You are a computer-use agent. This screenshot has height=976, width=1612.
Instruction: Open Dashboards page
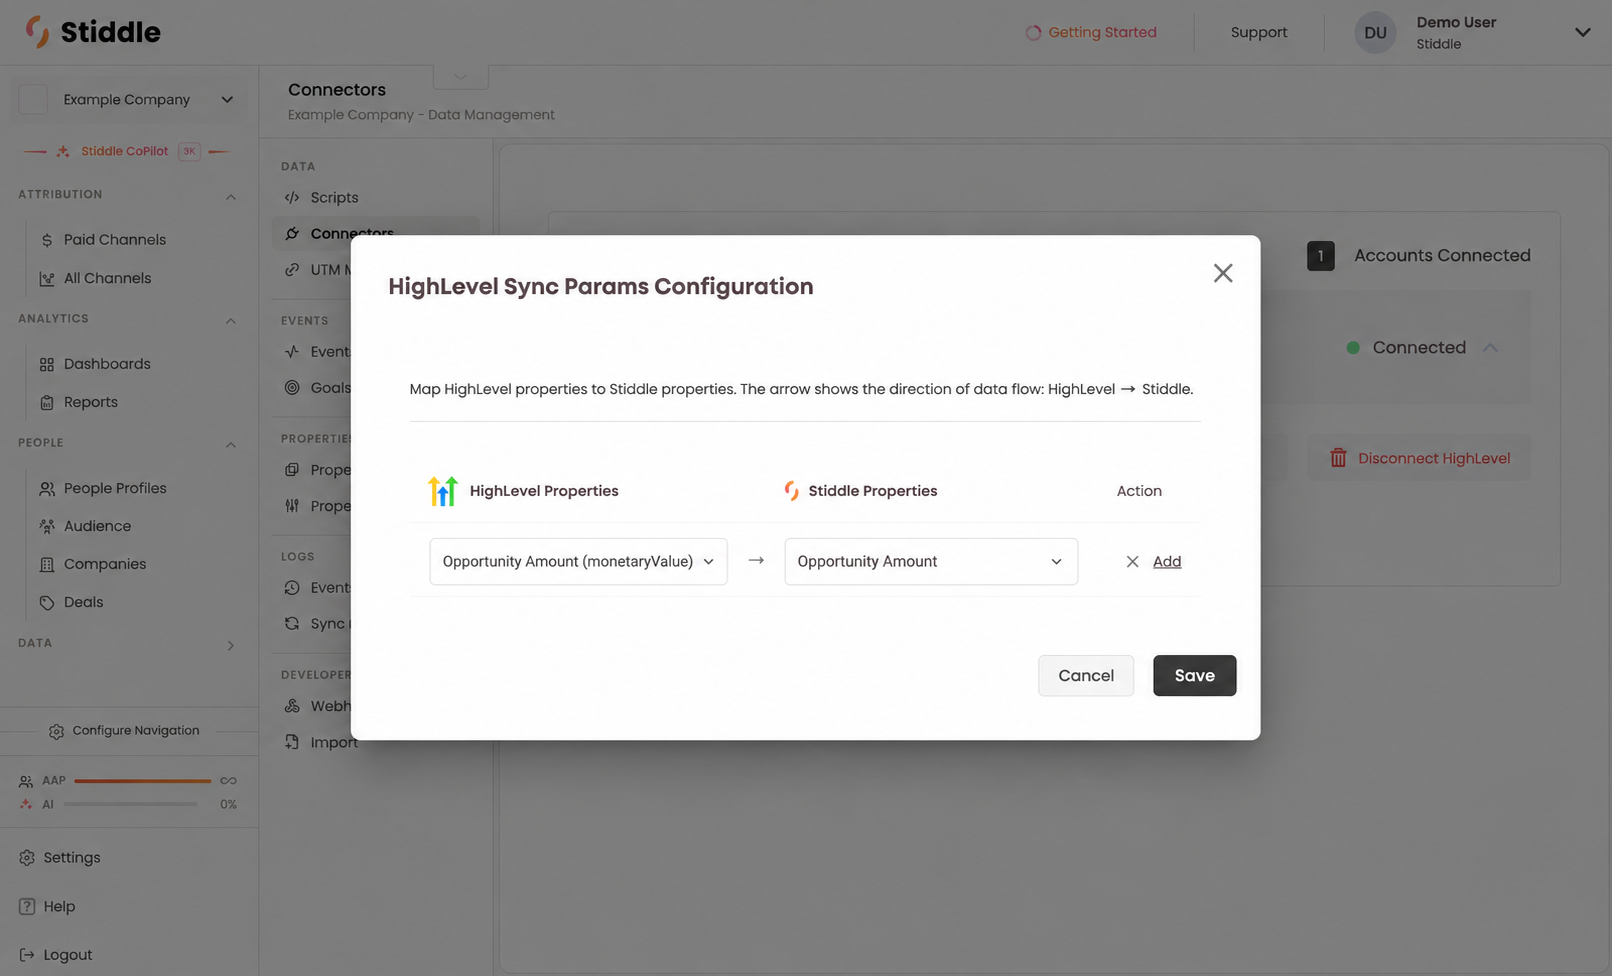click(x=107, y=364)
